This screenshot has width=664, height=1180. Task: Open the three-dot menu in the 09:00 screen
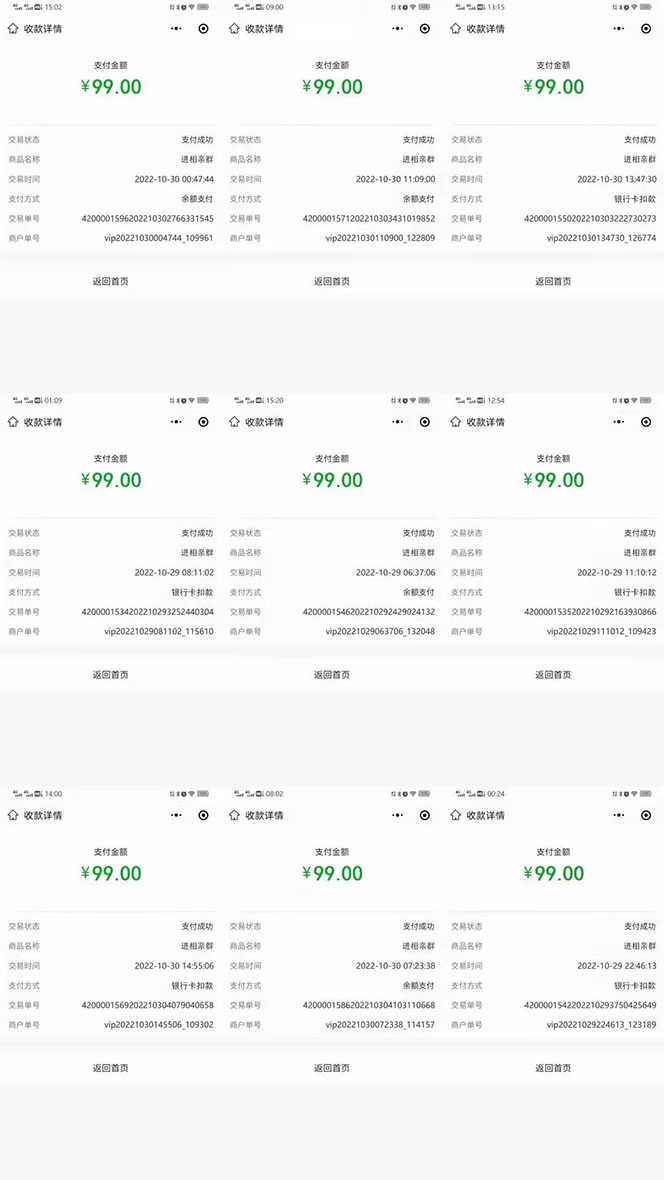(x=398, y=29)
